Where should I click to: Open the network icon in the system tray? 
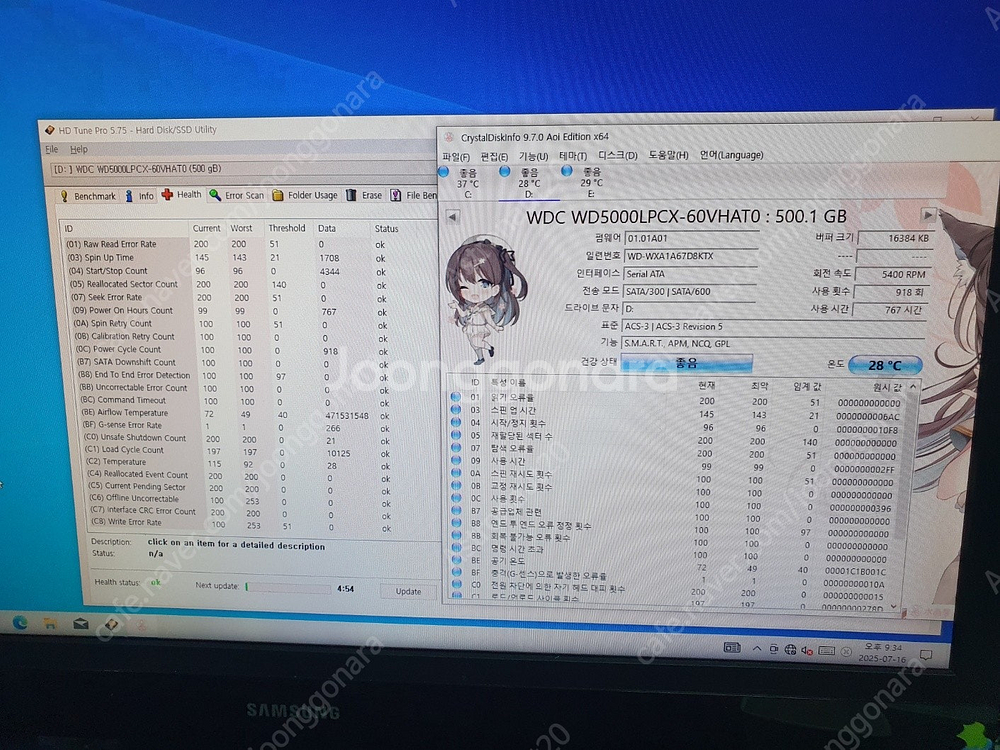click(x=790, y=649)
